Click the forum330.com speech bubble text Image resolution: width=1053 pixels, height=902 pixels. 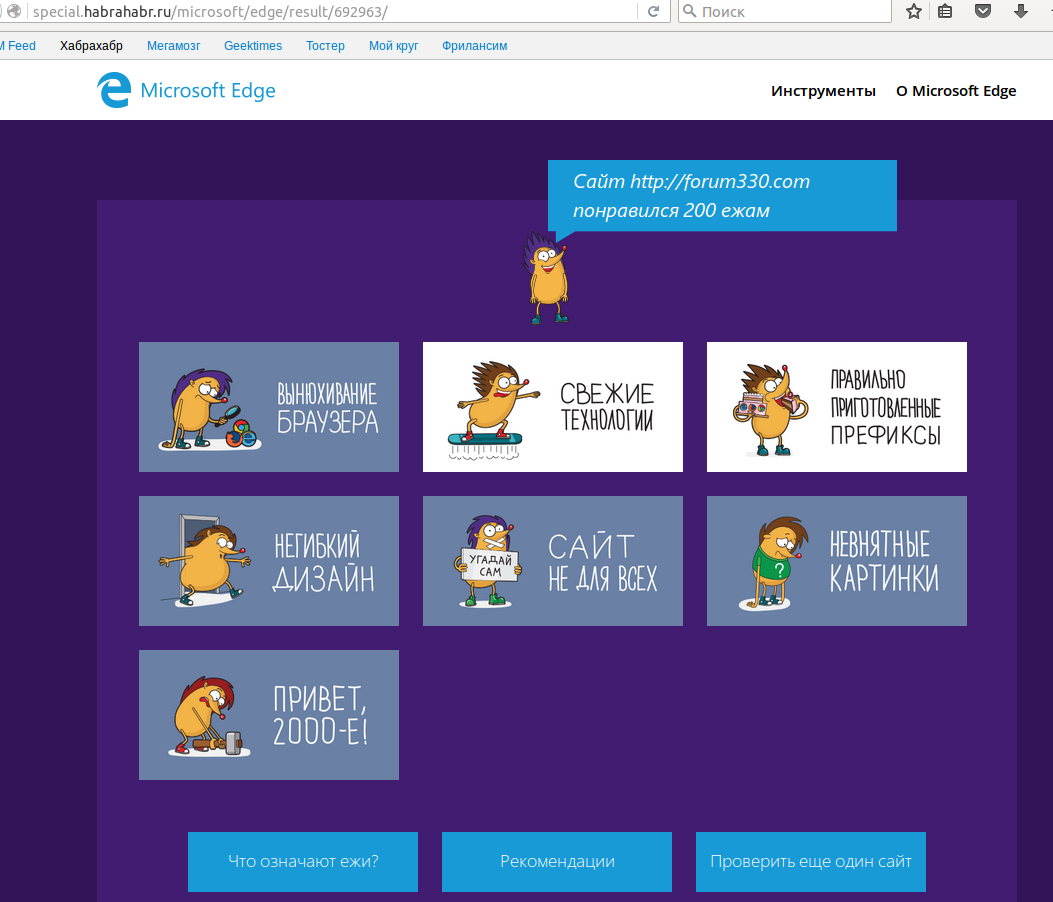(691, 195)
